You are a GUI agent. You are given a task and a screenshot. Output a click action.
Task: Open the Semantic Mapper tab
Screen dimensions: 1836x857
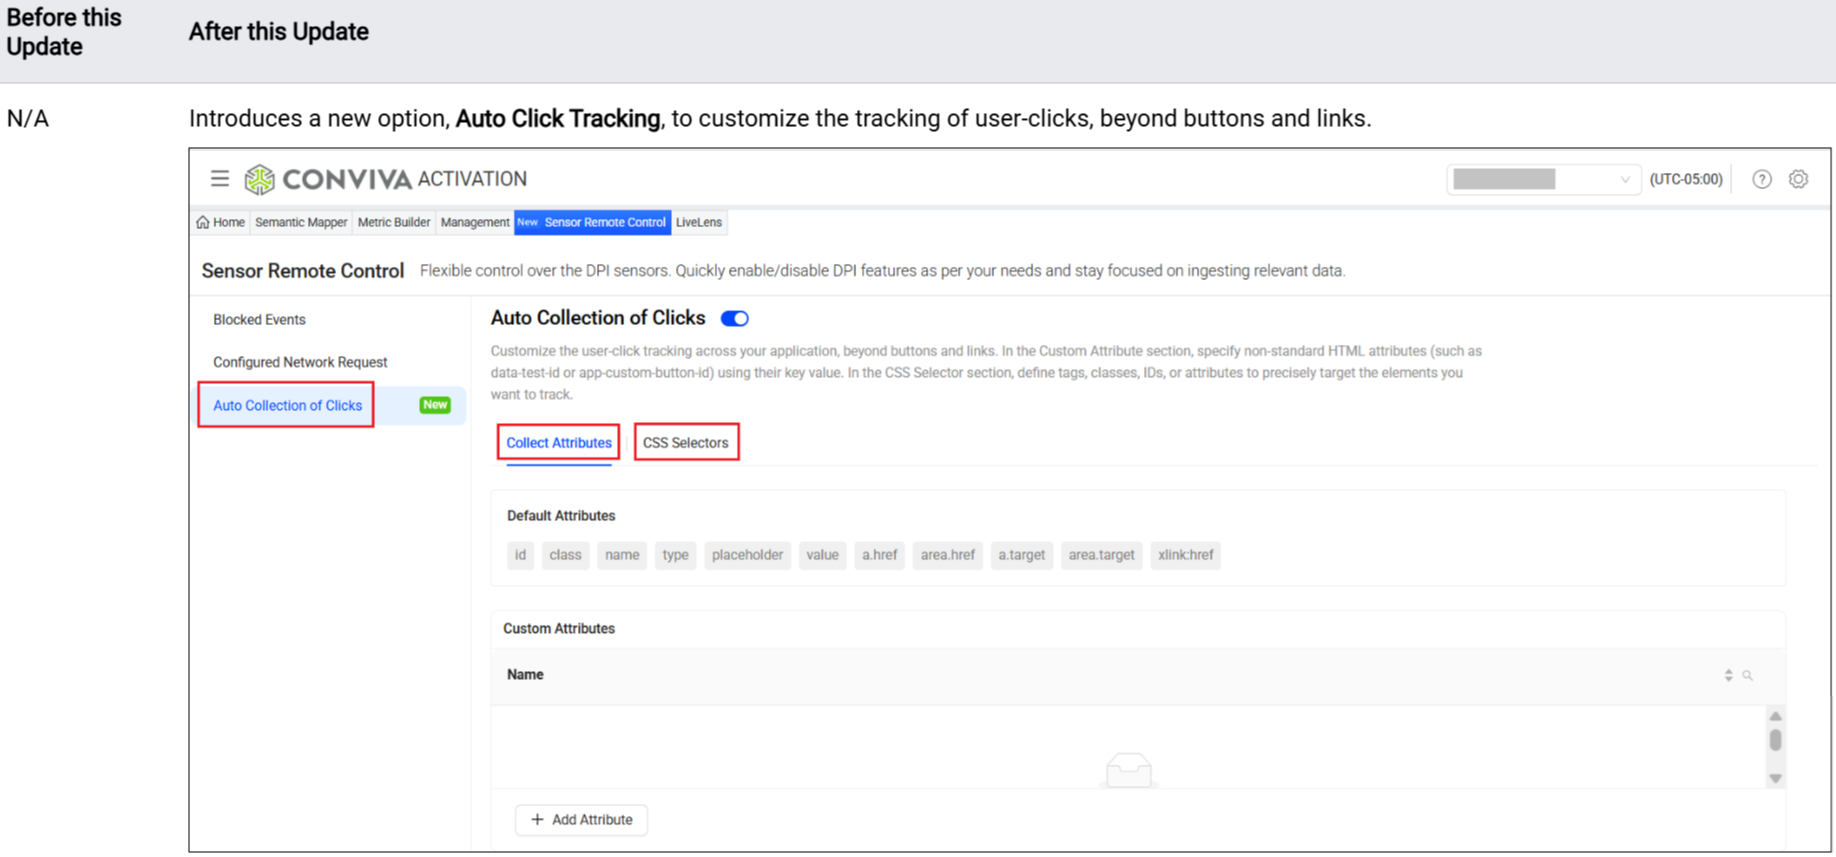(x=301, y=222)
